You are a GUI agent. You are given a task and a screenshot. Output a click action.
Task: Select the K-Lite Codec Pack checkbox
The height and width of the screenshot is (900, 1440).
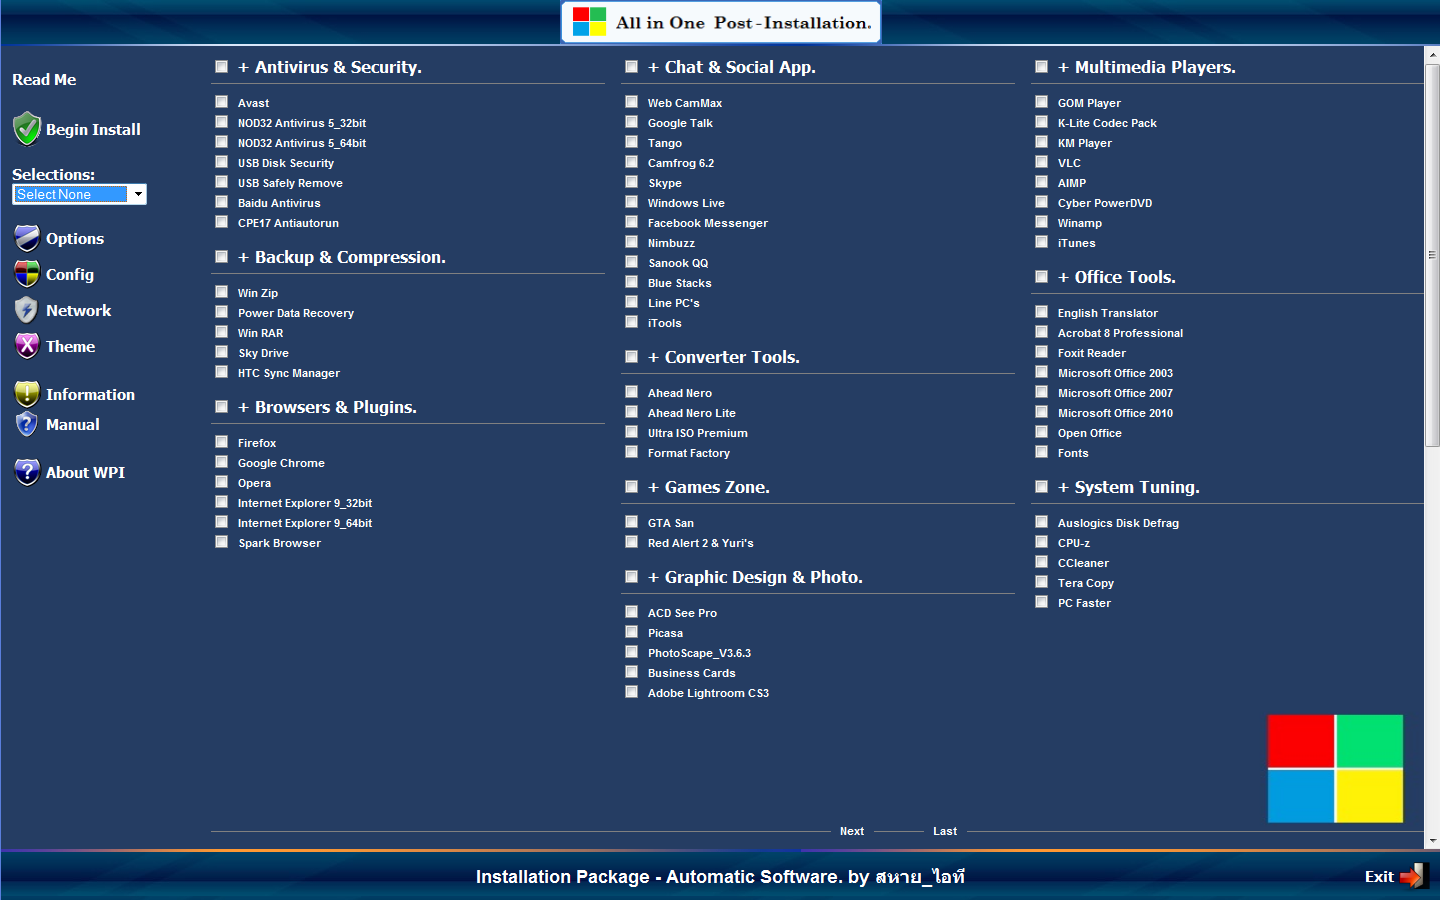tap(1042, 122)
